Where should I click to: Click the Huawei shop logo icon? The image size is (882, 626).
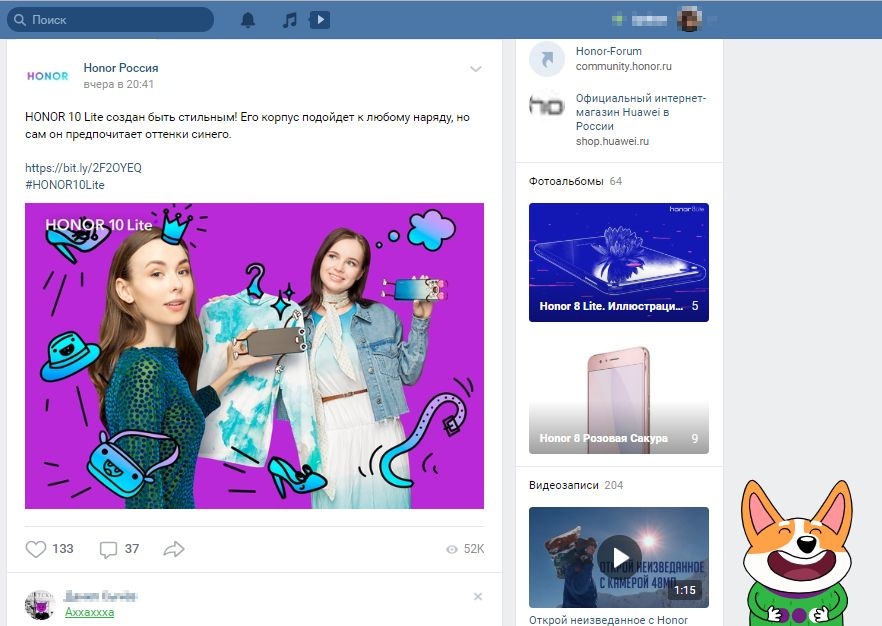(x=546, y=106)
